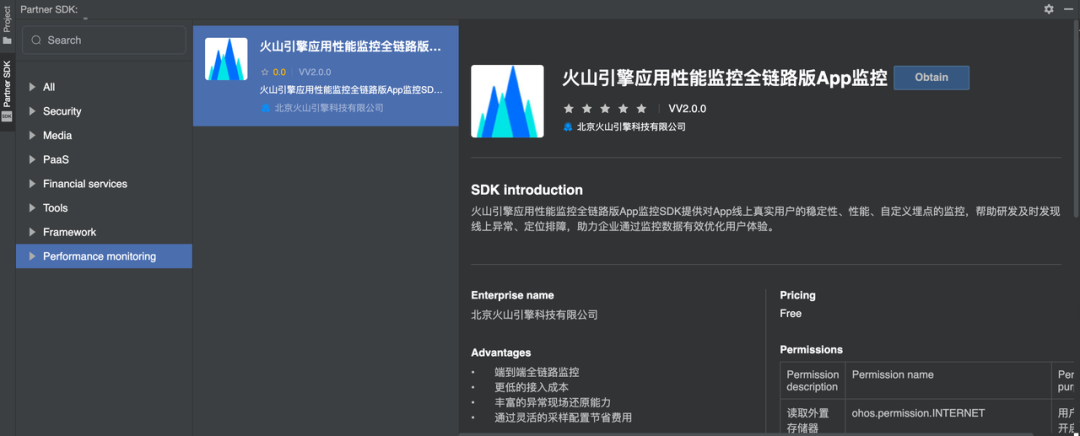Expand the Performance monitoring category arrow
The width and height of the screenshot is (1080, 436).
(x=32, y=256)
